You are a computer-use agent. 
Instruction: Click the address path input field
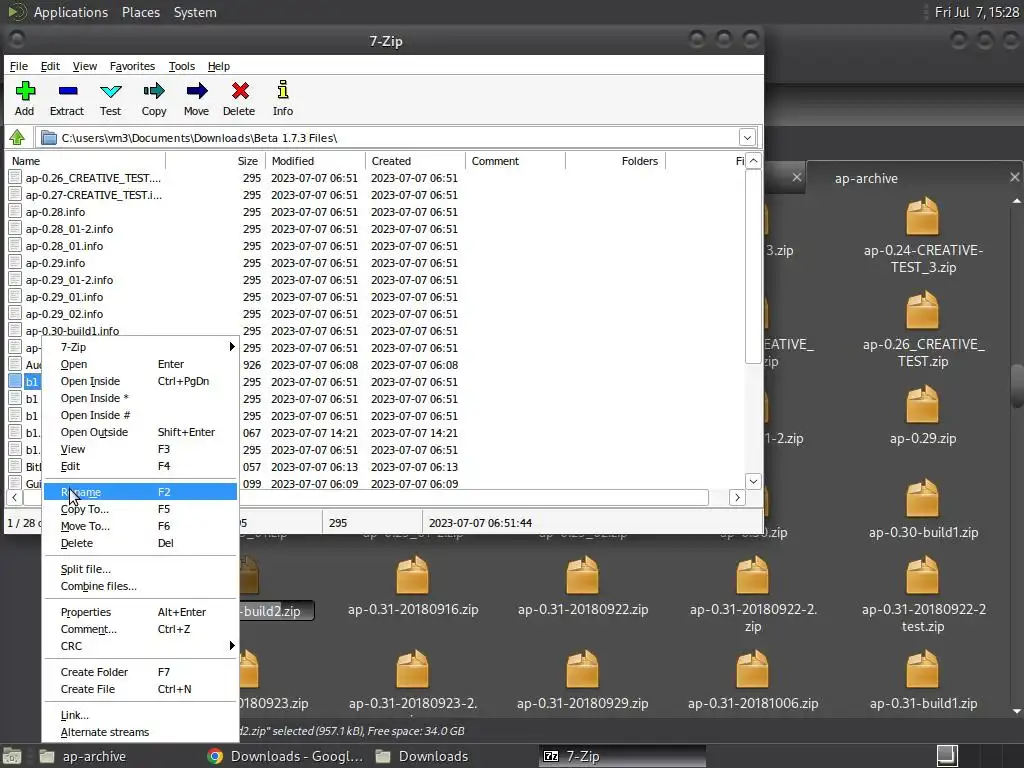point(388,138)
